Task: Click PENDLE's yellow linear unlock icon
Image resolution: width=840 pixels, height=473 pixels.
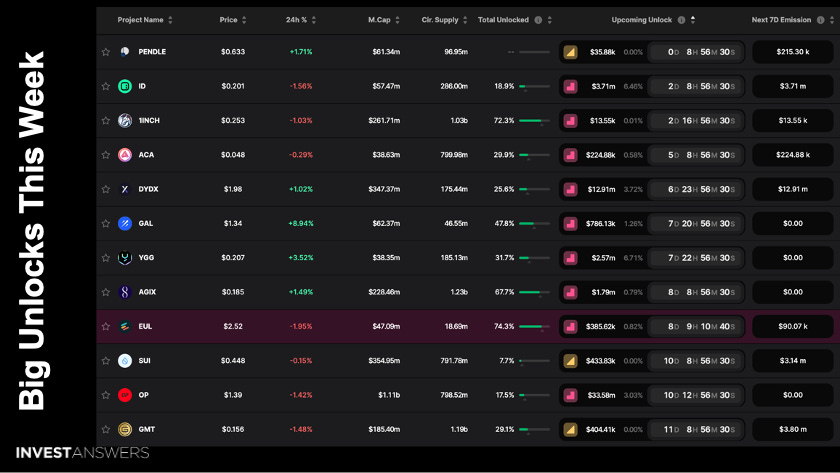Action: [x=571, y=52]
